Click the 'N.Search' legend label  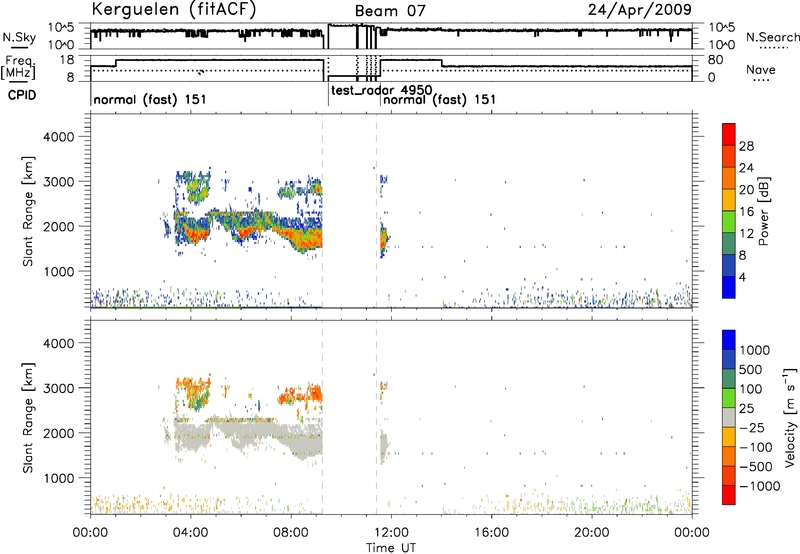click(772, 37)
